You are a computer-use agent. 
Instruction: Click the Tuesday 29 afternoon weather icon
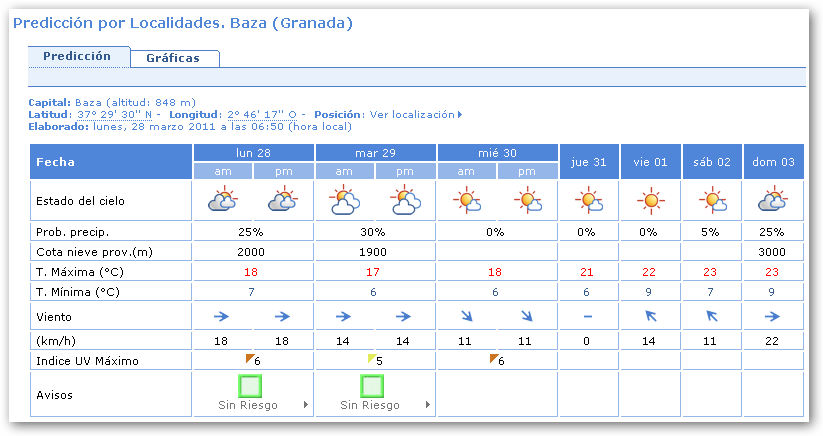(405, 201)
